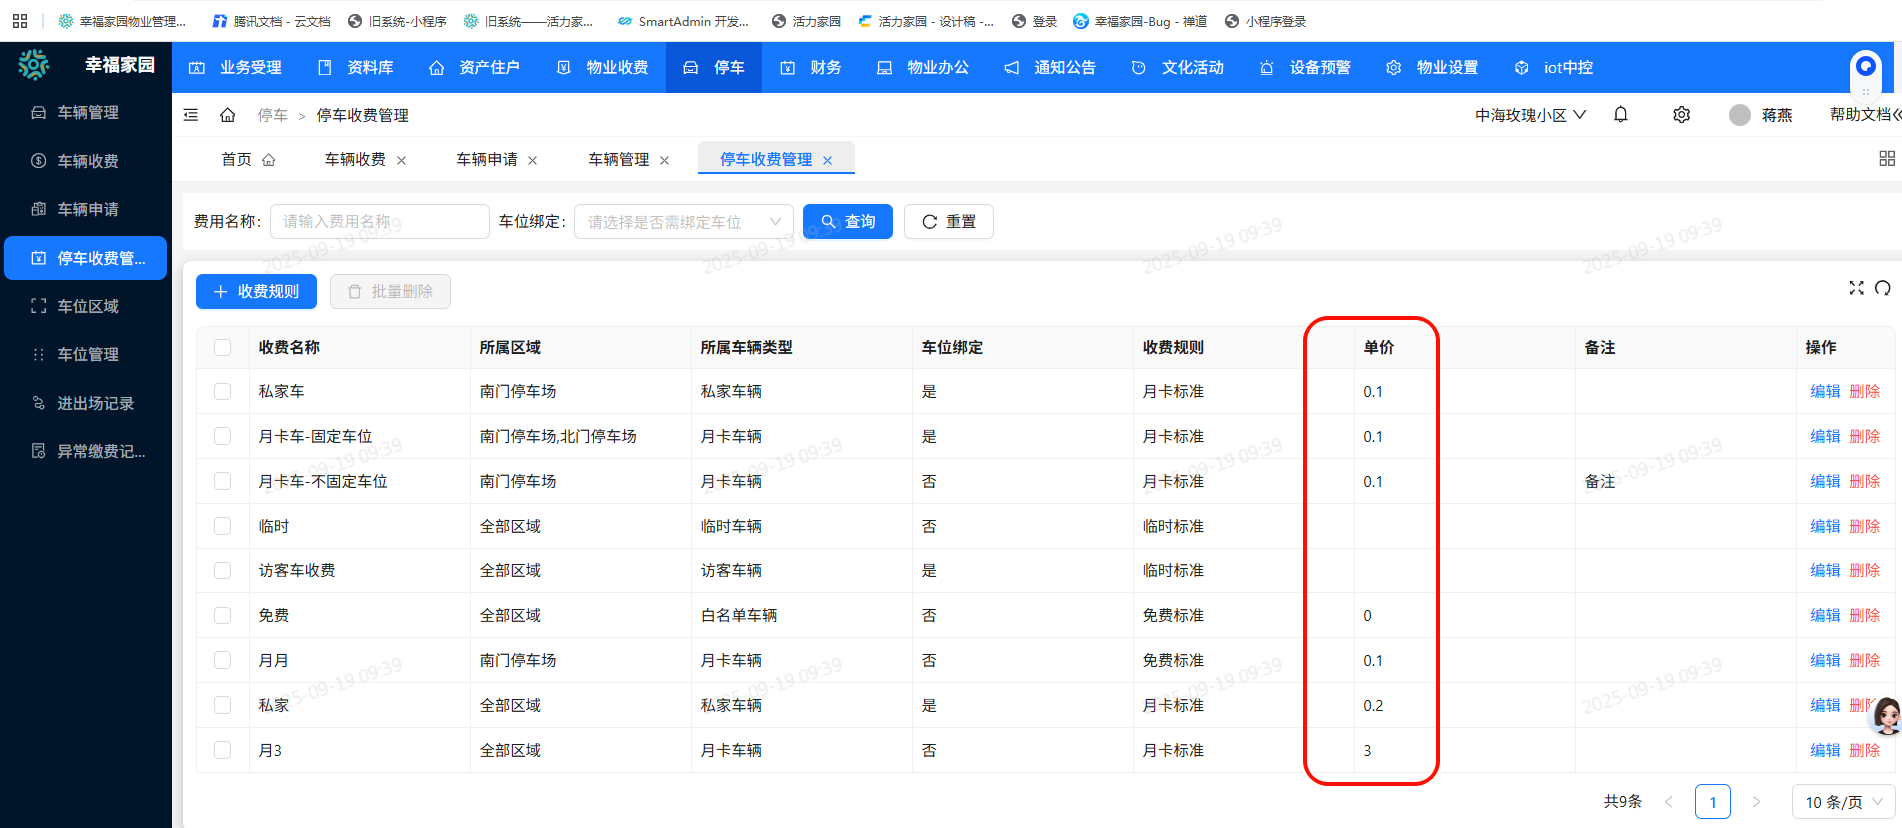Open 业务受理 top menu

point(236,67)
